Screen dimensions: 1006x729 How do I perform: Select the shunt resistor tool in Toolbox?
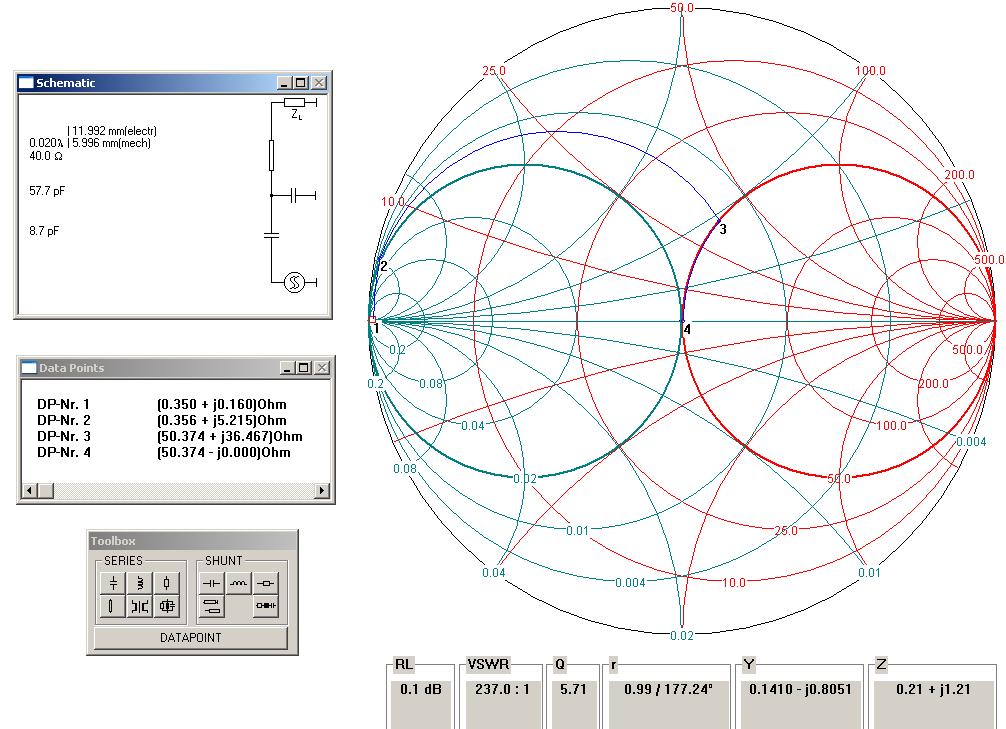pyautogui.click(x=266, y=583)
